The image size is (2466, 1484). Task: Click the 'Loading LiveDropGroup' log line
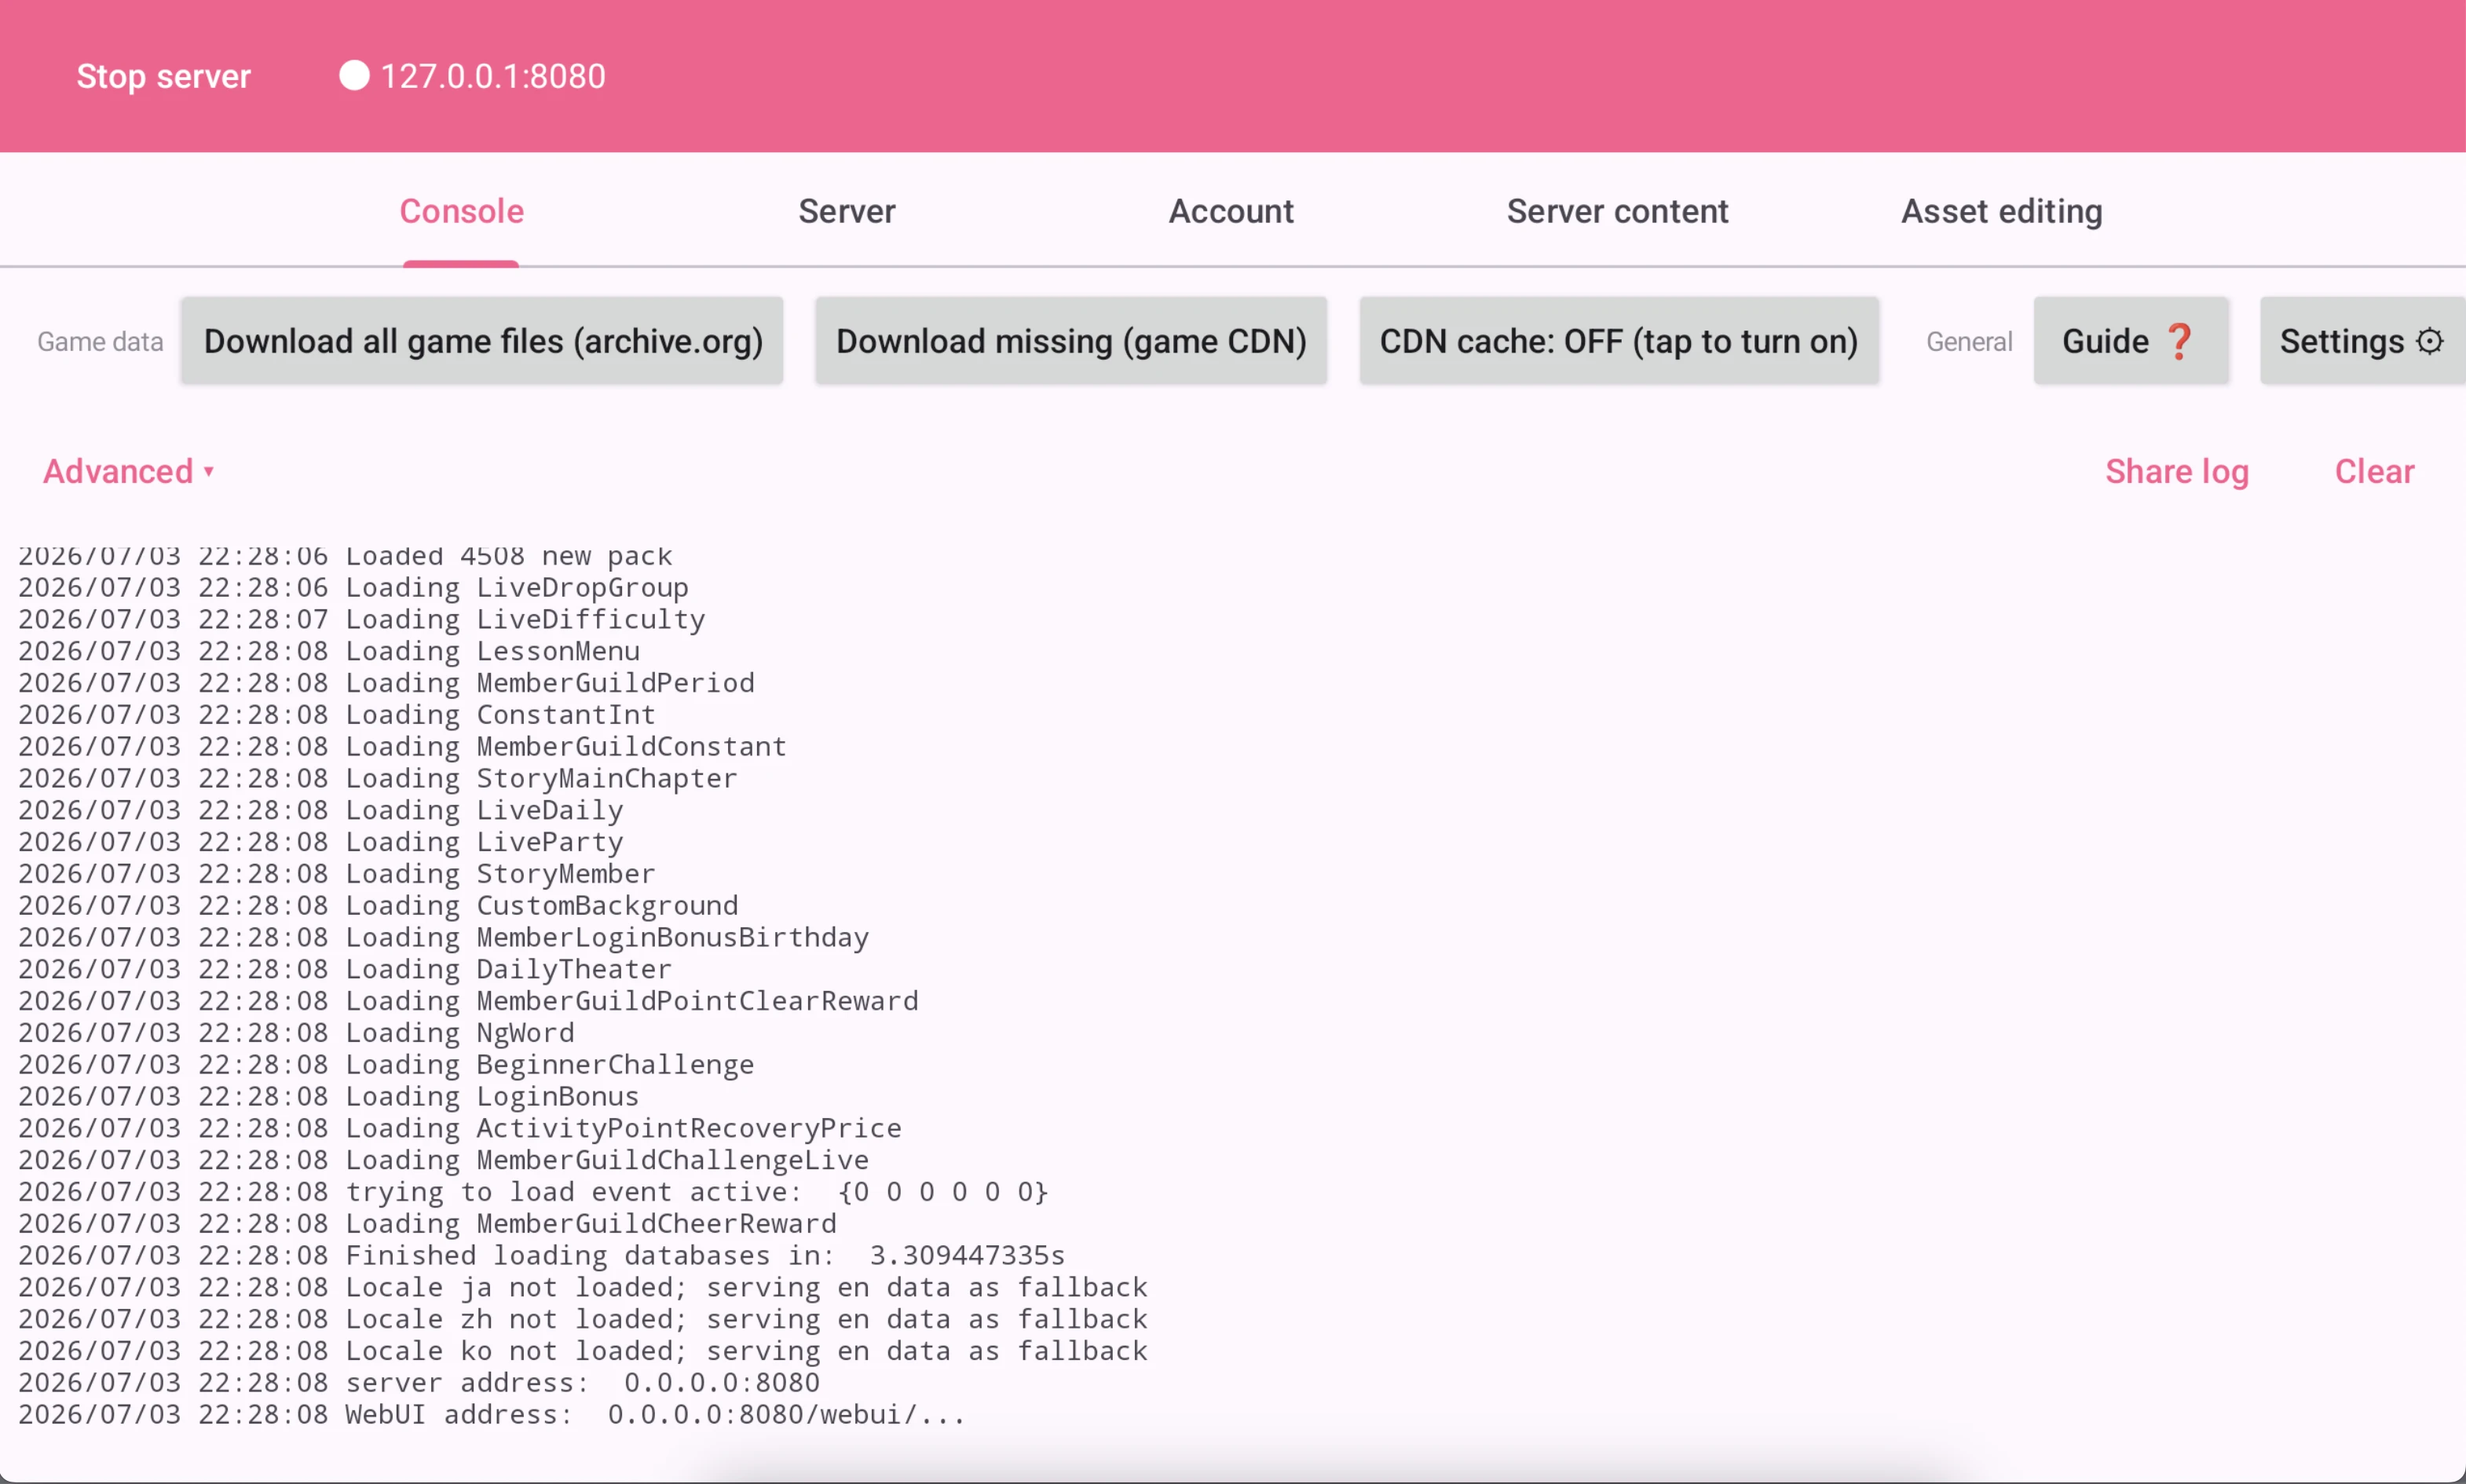353,587
